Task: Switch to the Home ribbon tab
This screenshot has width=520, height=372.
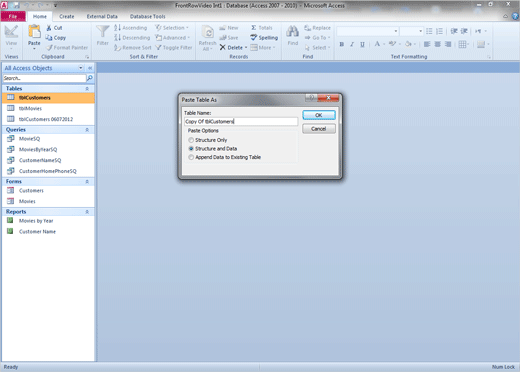Action: [x=40, y=16]
